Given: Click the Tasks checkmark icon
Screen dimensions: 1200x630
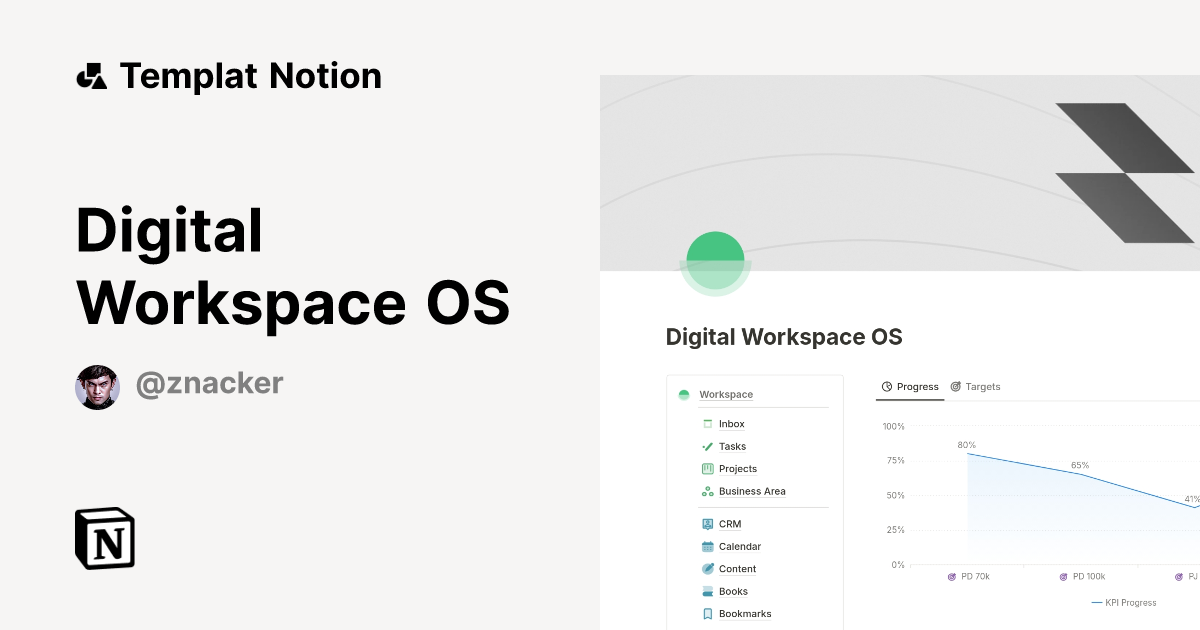Looking at the screenshot, I should (x=707, y=446).
